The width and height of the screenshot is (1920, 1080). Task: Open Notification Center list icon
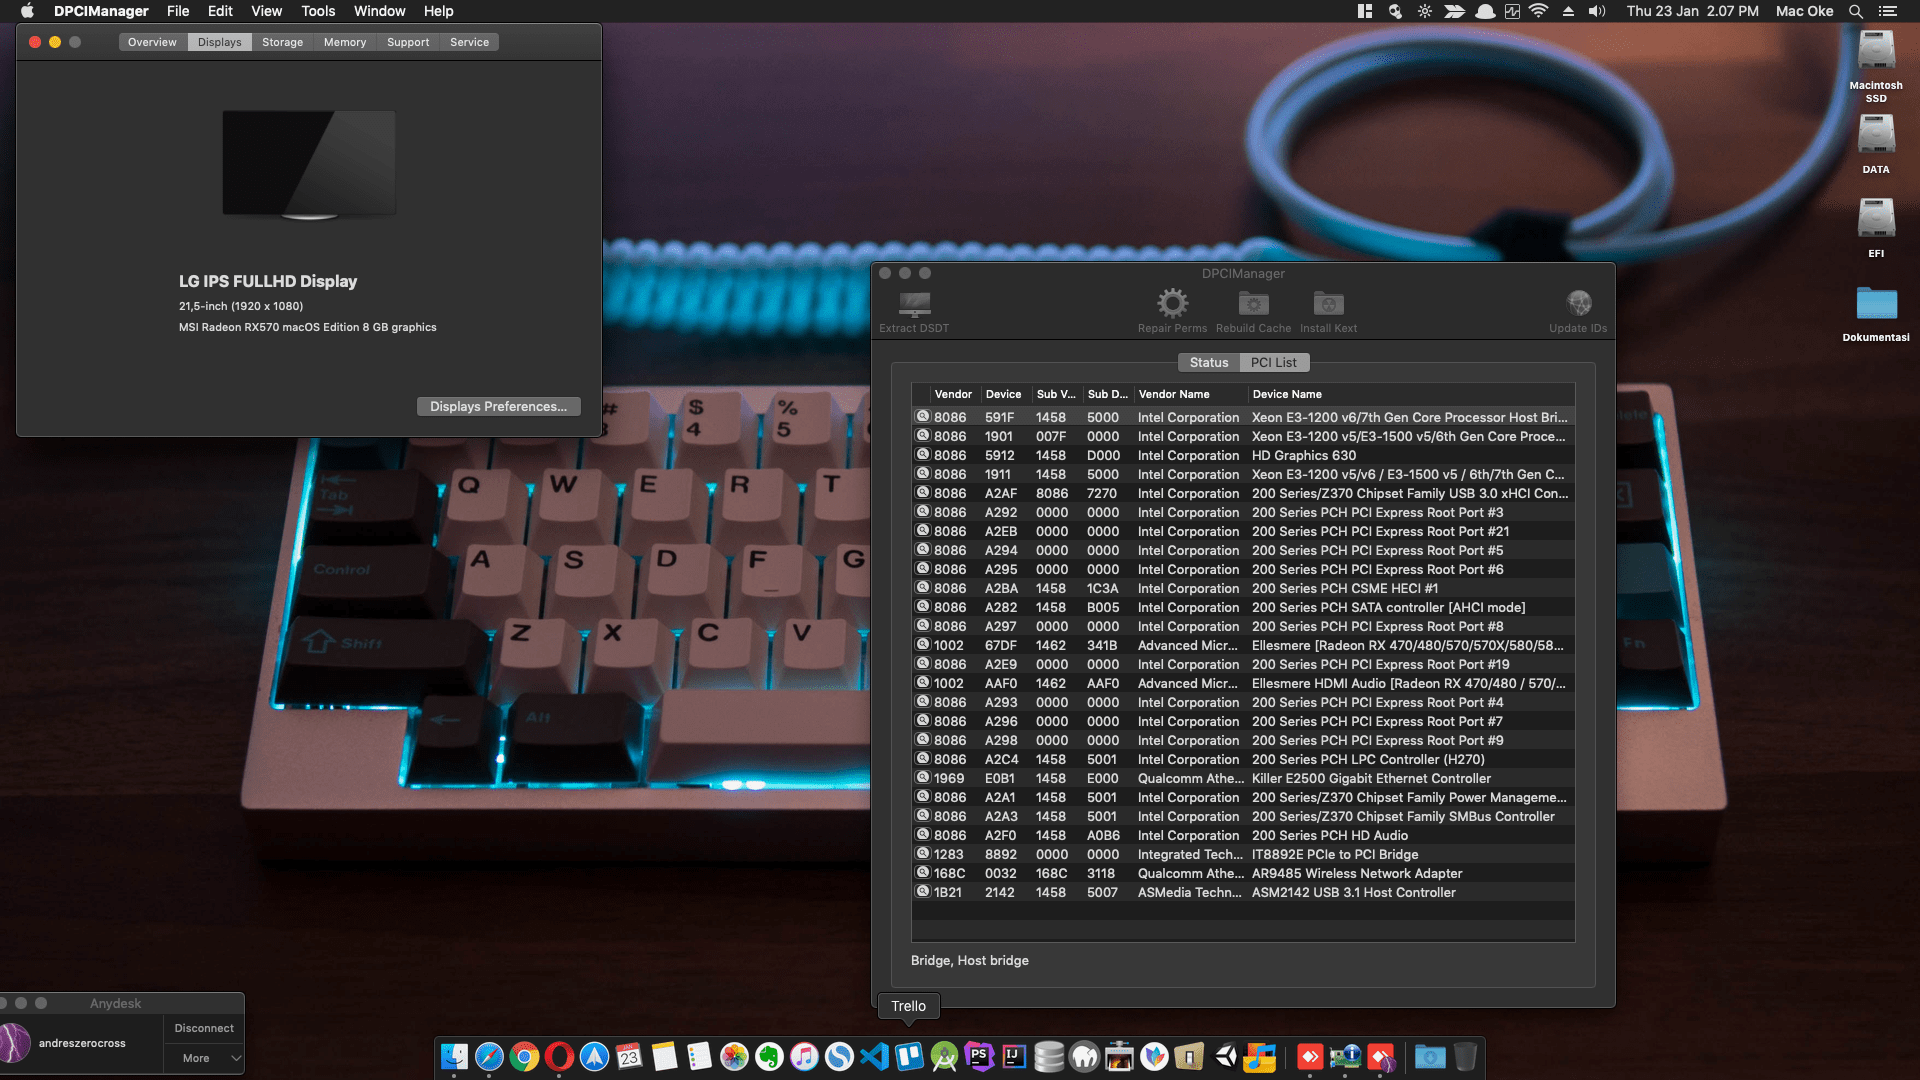click(x=1888, y=11)
